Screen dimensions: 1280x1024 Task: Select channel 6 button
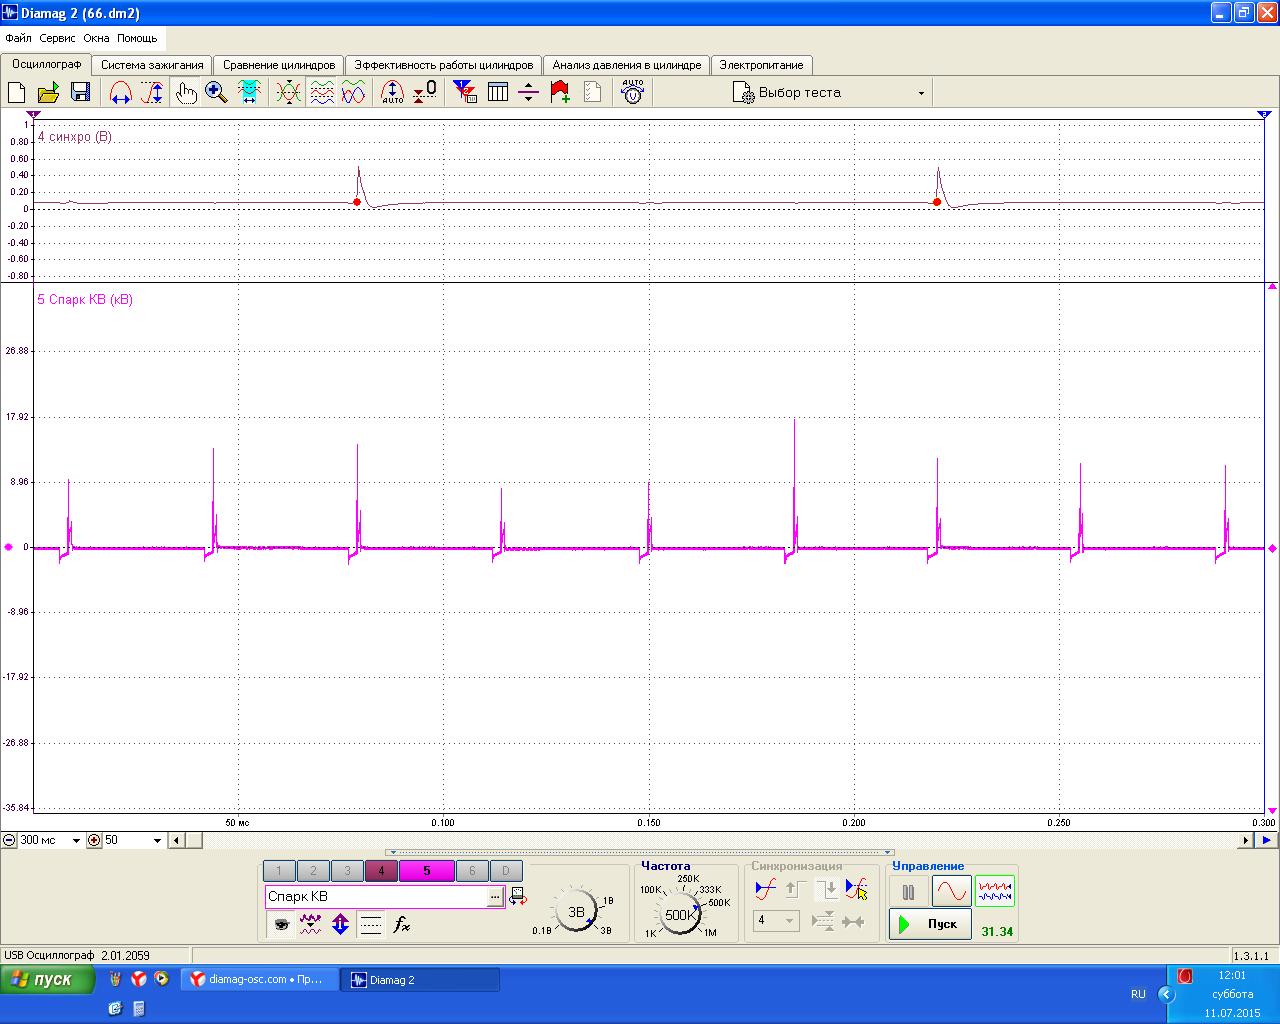[x=472, y=871]
